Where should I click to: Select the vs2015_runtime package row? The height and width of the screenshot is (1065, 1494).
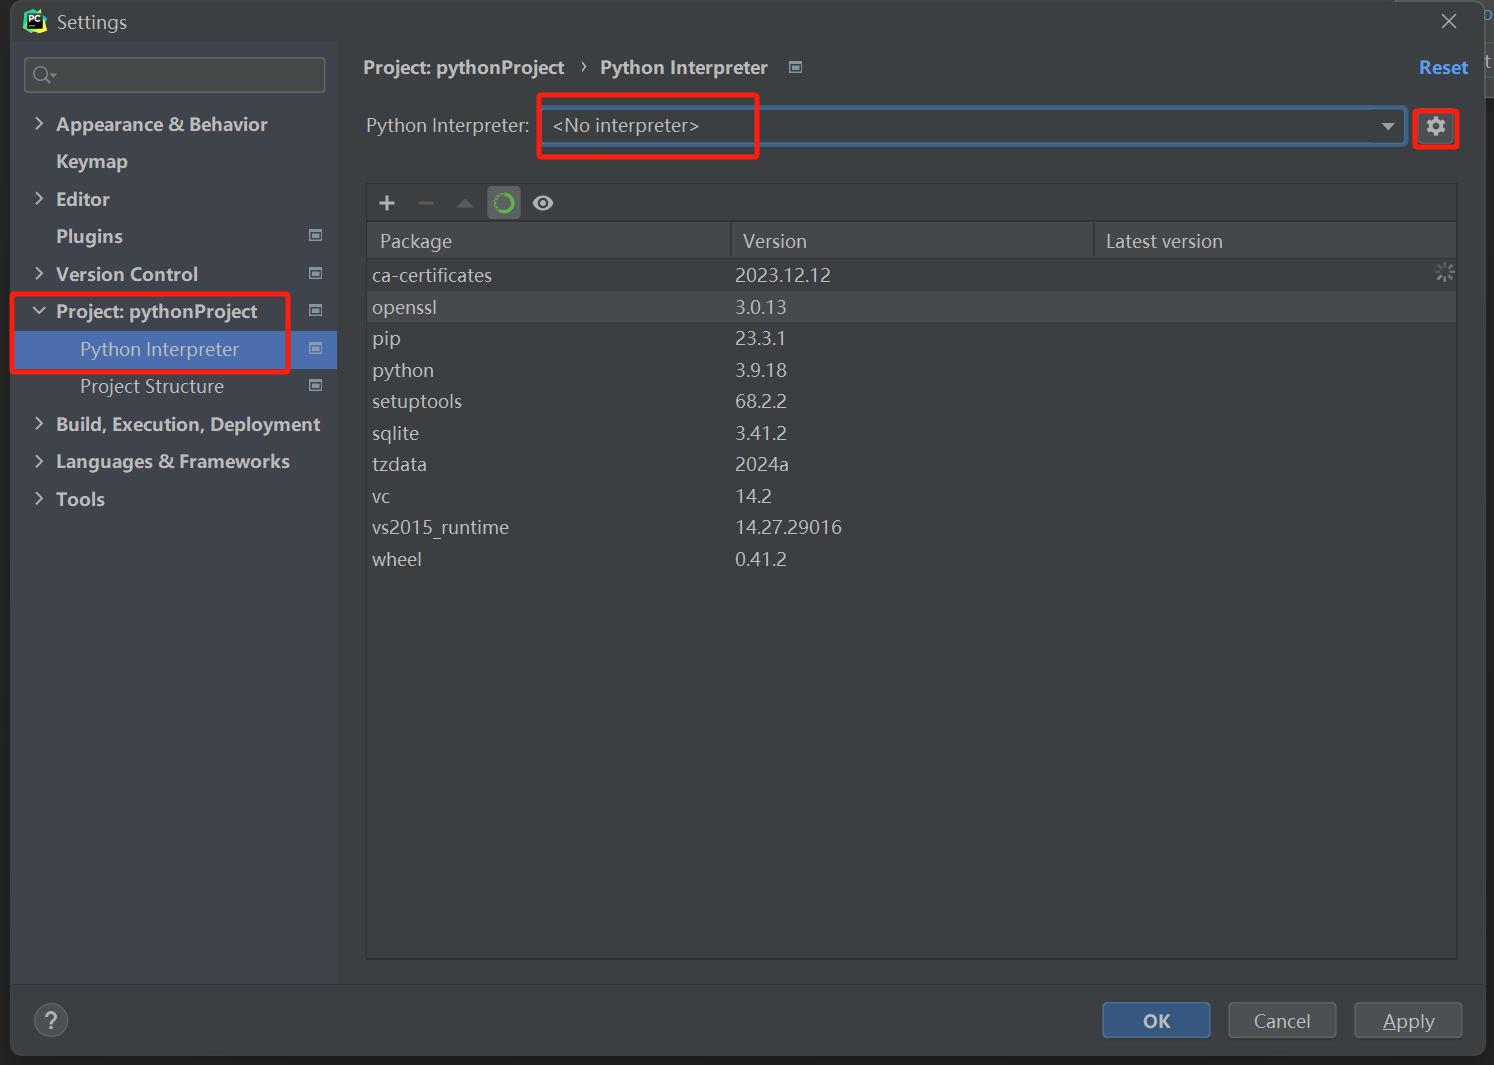point(911,527)
